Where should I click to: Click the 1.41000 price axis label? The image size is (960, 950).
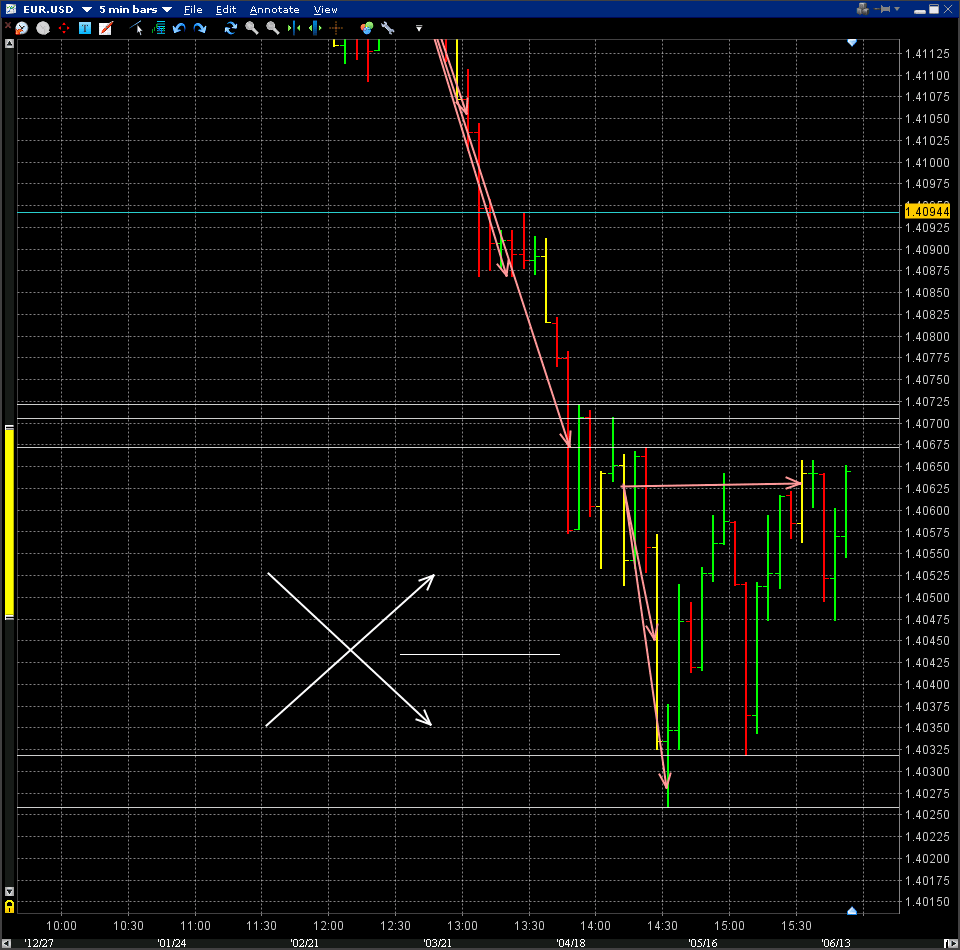click(x=927, y=163)
